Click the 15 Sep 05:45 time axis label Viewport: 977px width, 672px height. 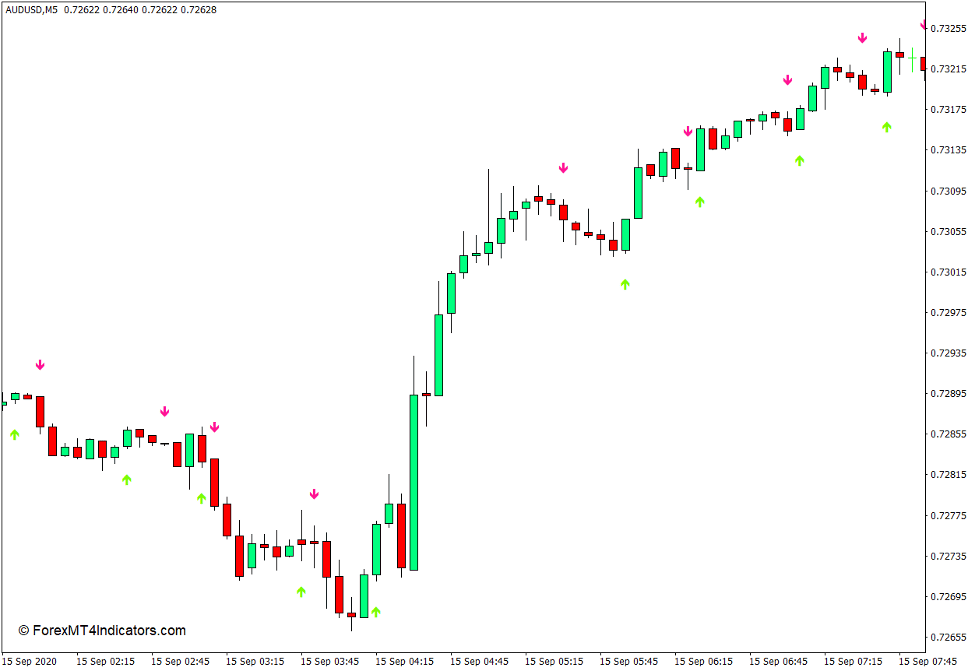point(629,661)
